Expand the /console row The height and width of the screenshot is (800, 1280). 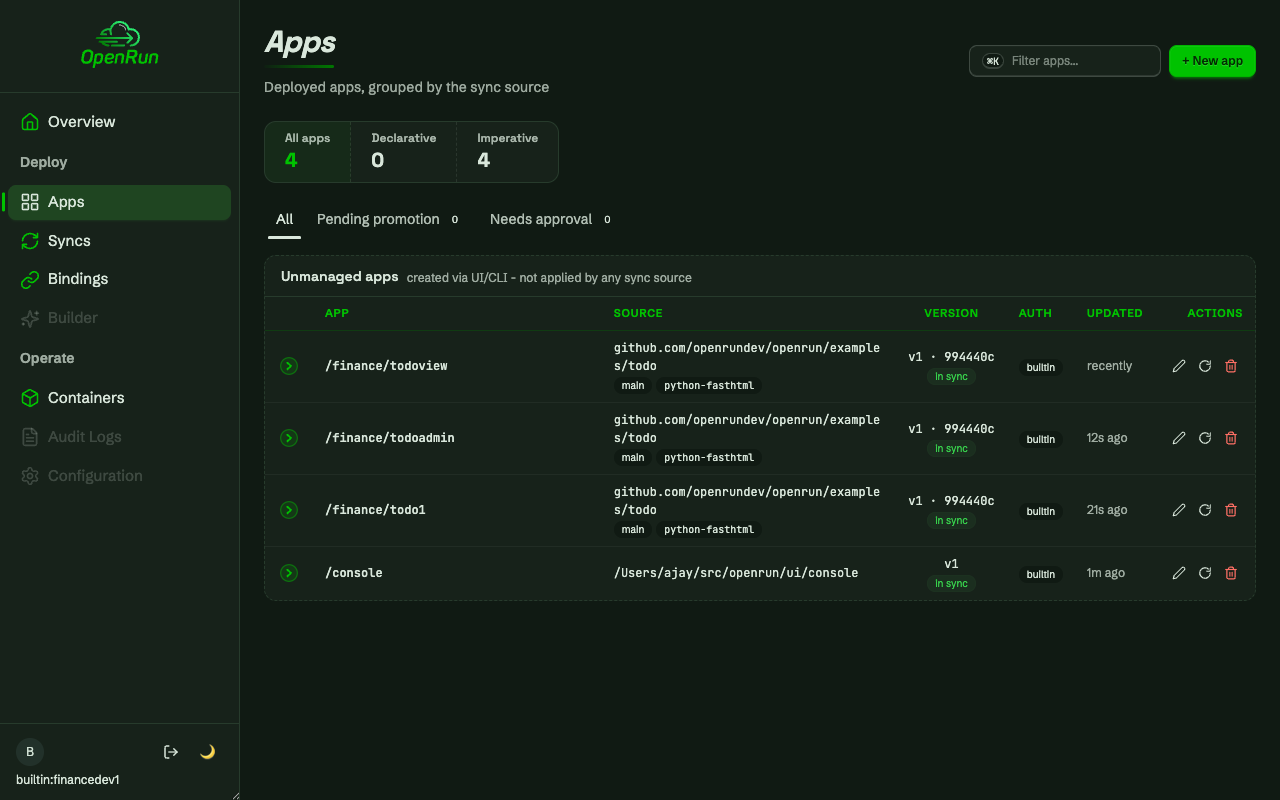(x=289, y=573)
